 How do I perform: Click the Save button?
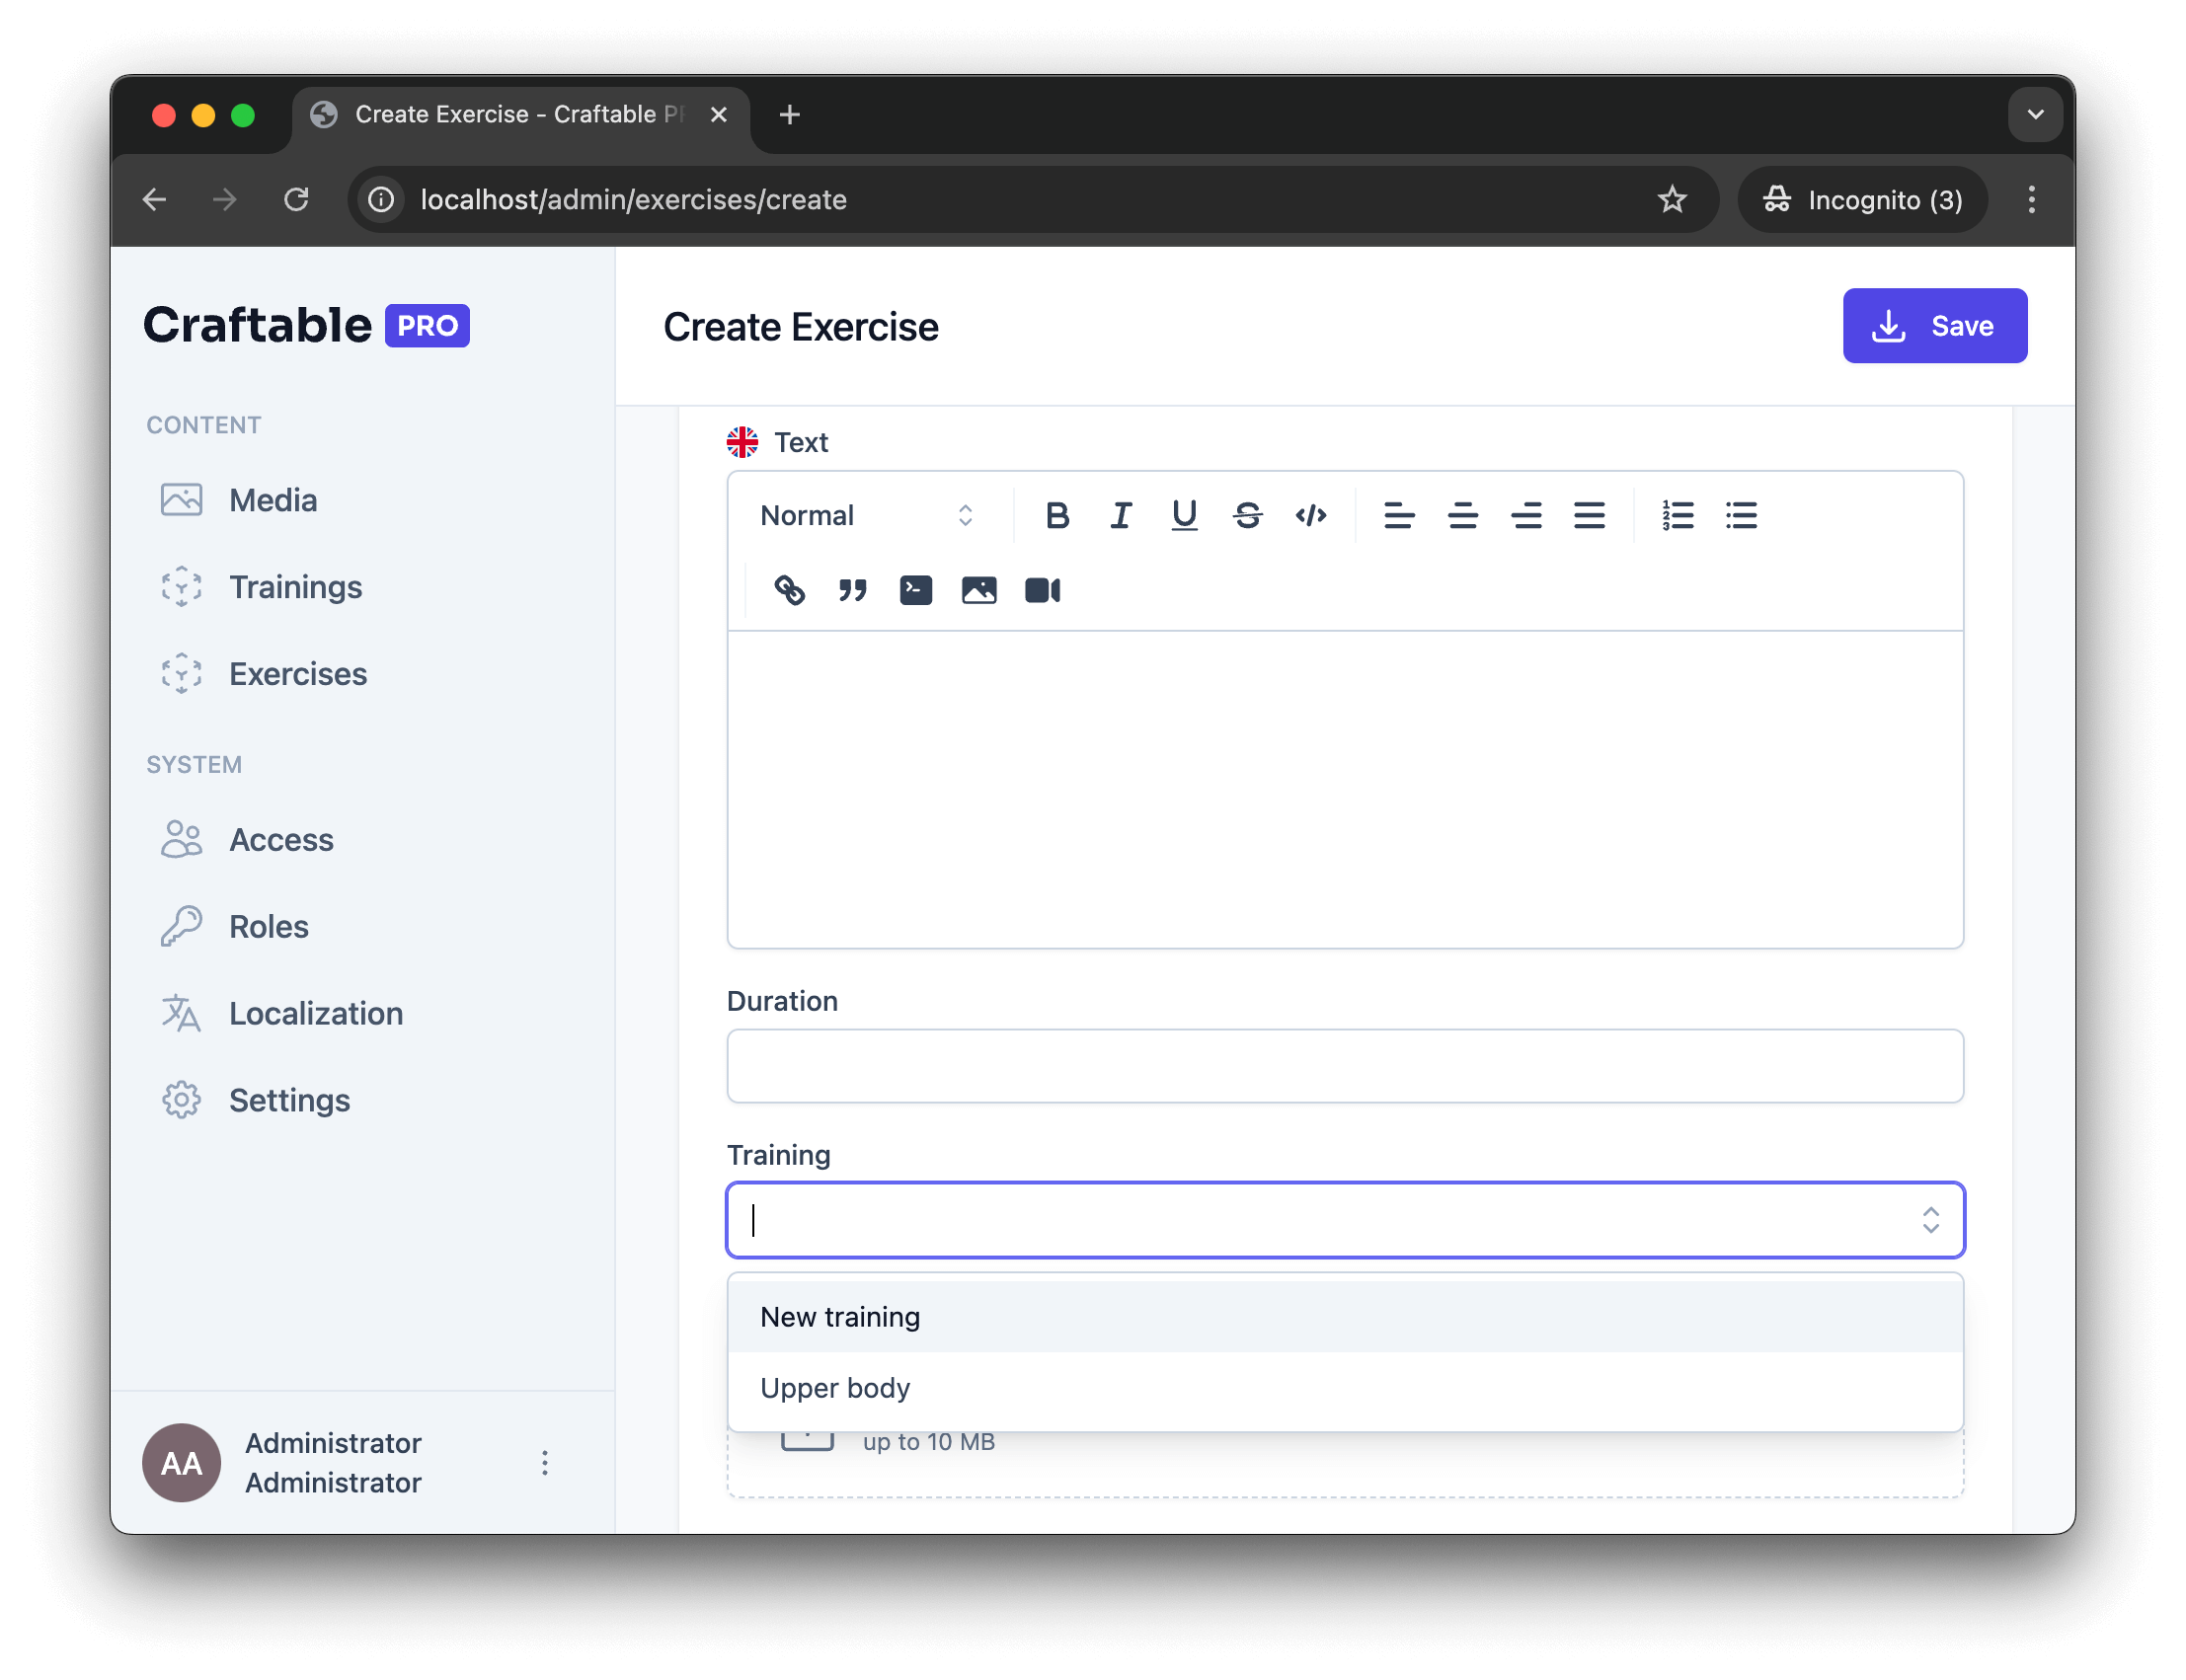pyautogui.click(x=1935, y=325)
